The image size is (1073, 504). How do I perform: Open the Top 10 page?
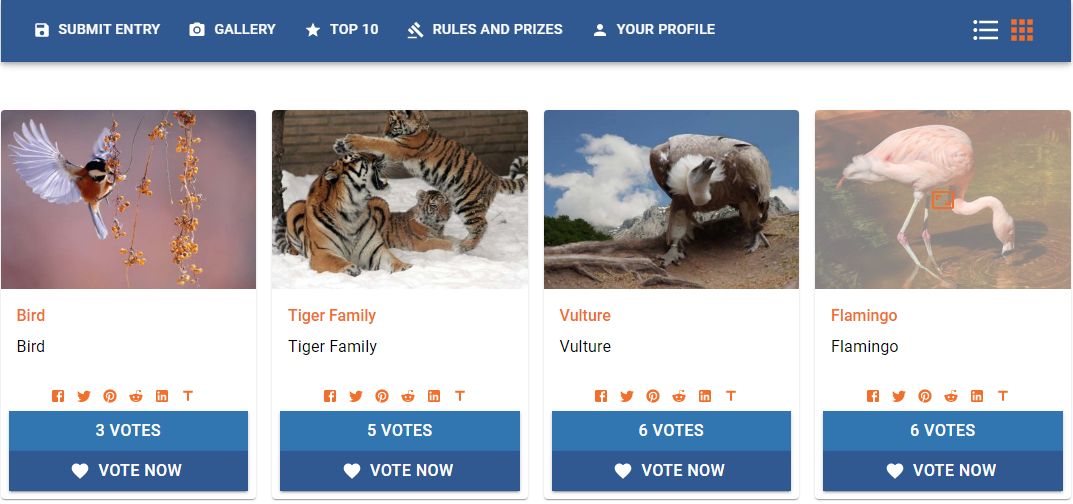coord(342,29)
